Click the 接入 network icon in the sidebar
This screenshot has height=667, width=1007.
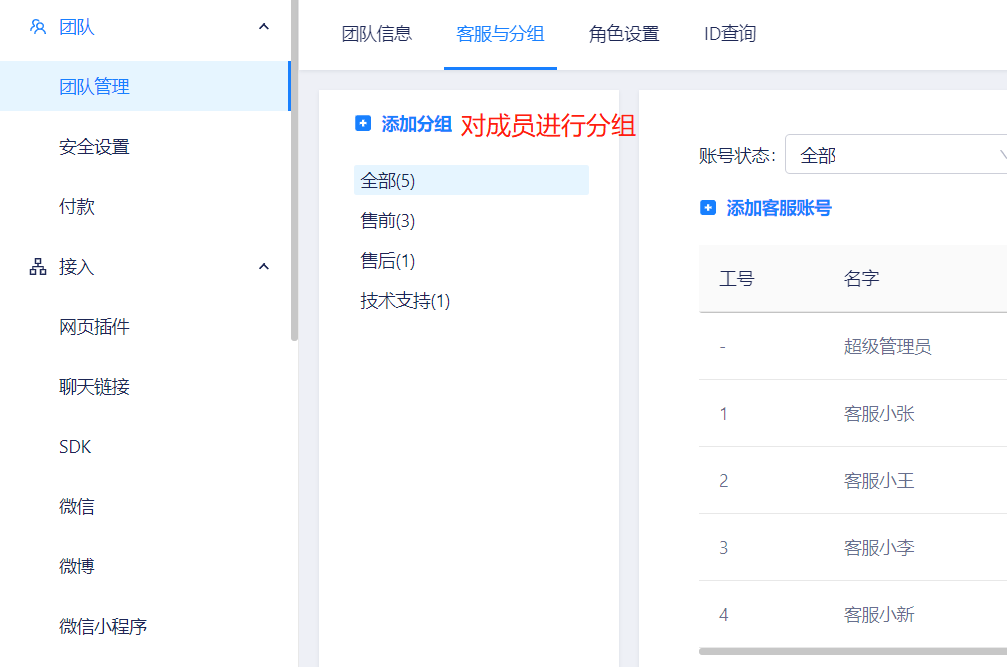click(x=38, y=266)
